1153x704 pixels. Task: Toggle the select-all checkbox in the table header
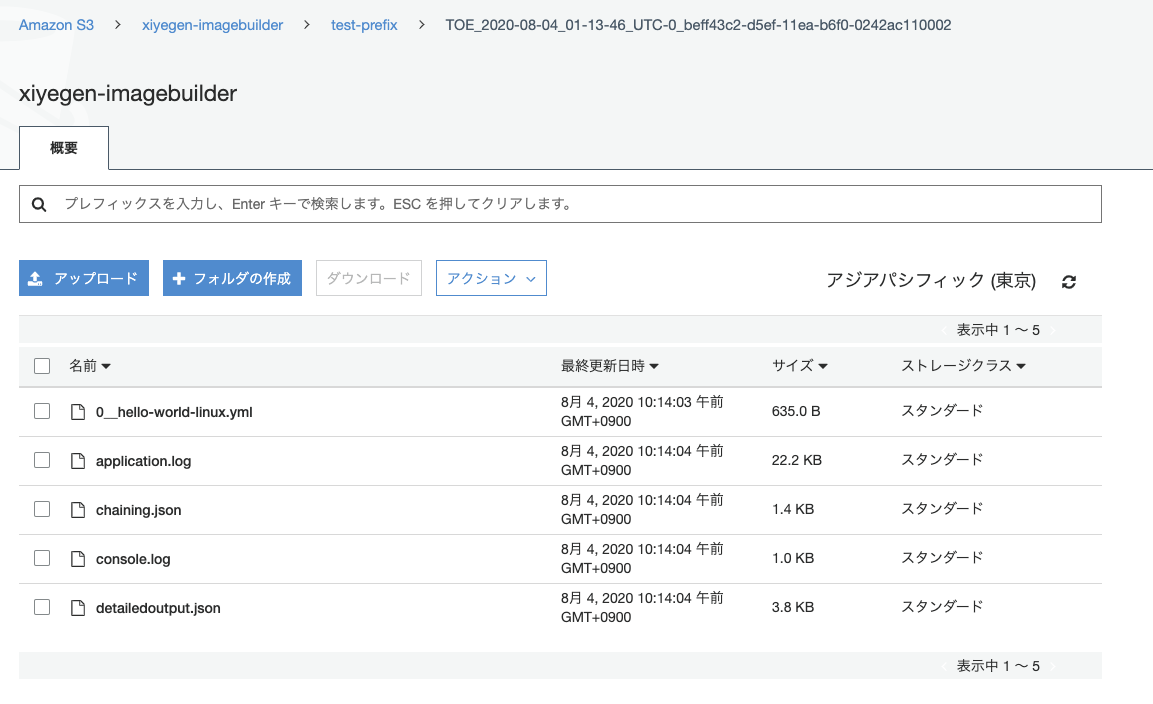(x=42, y=366)
